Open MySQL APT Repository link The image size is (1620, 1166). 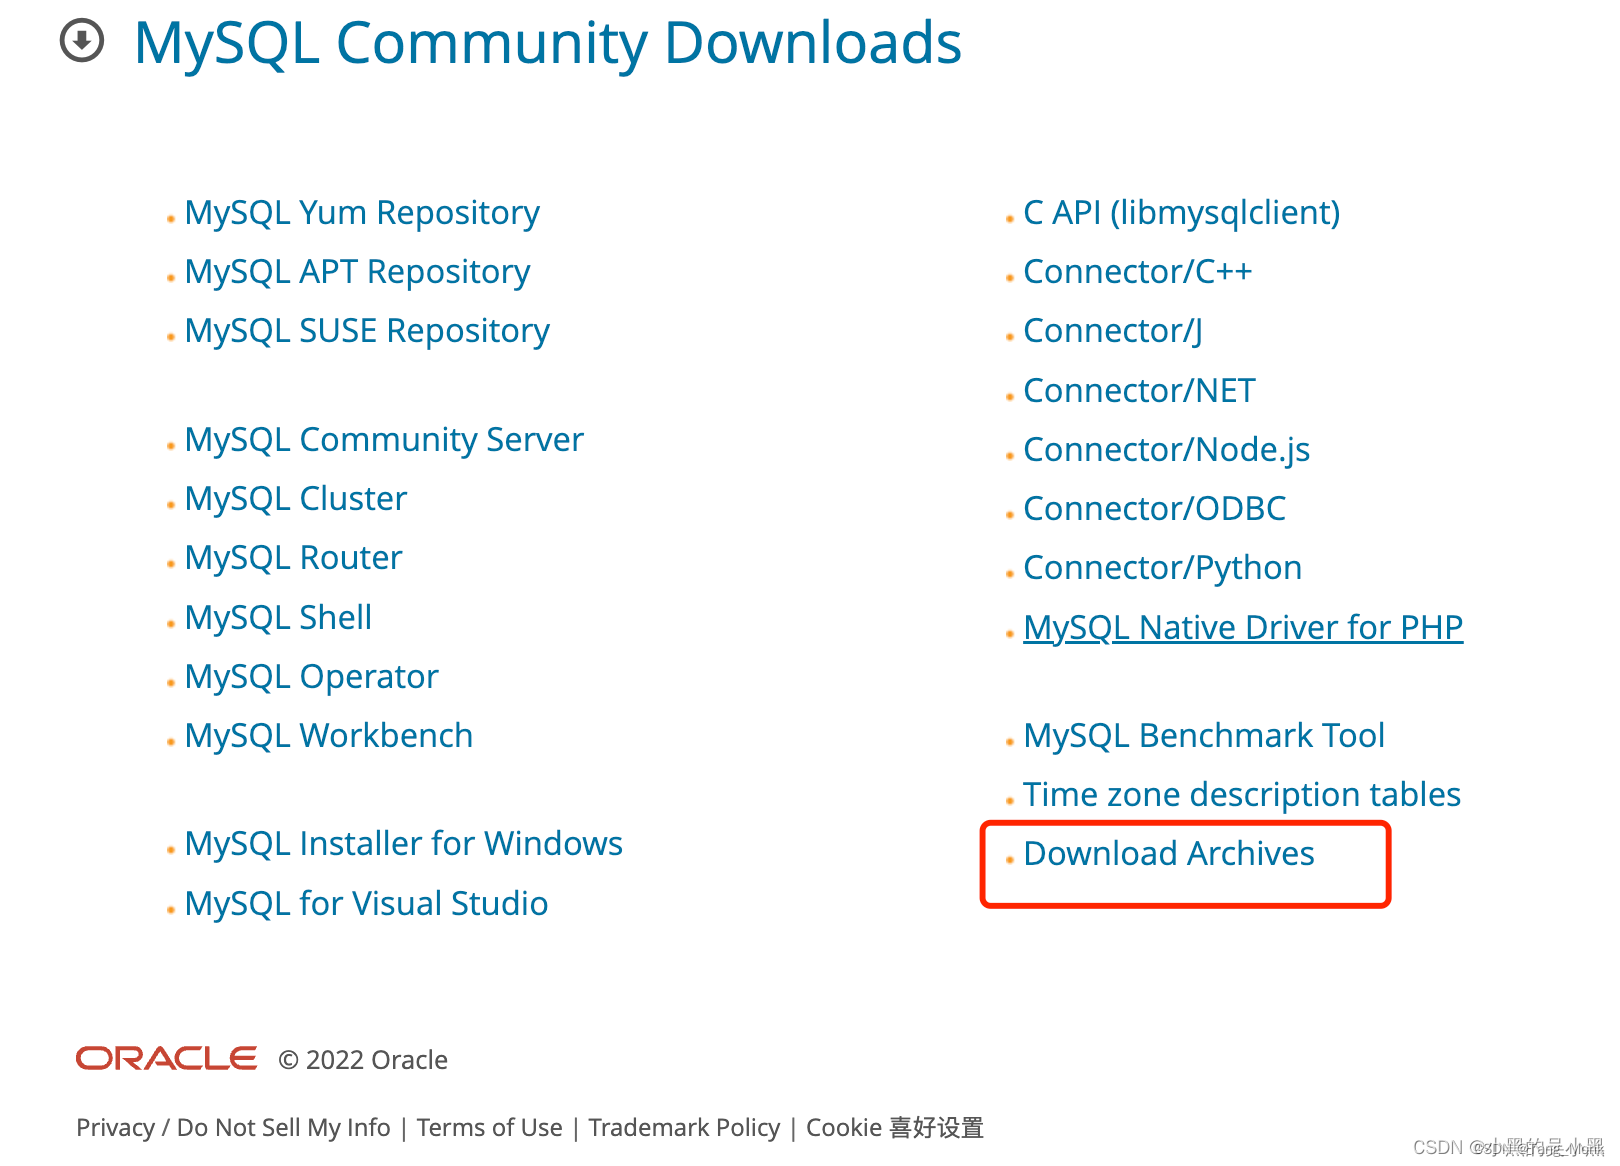pos(357,272)
